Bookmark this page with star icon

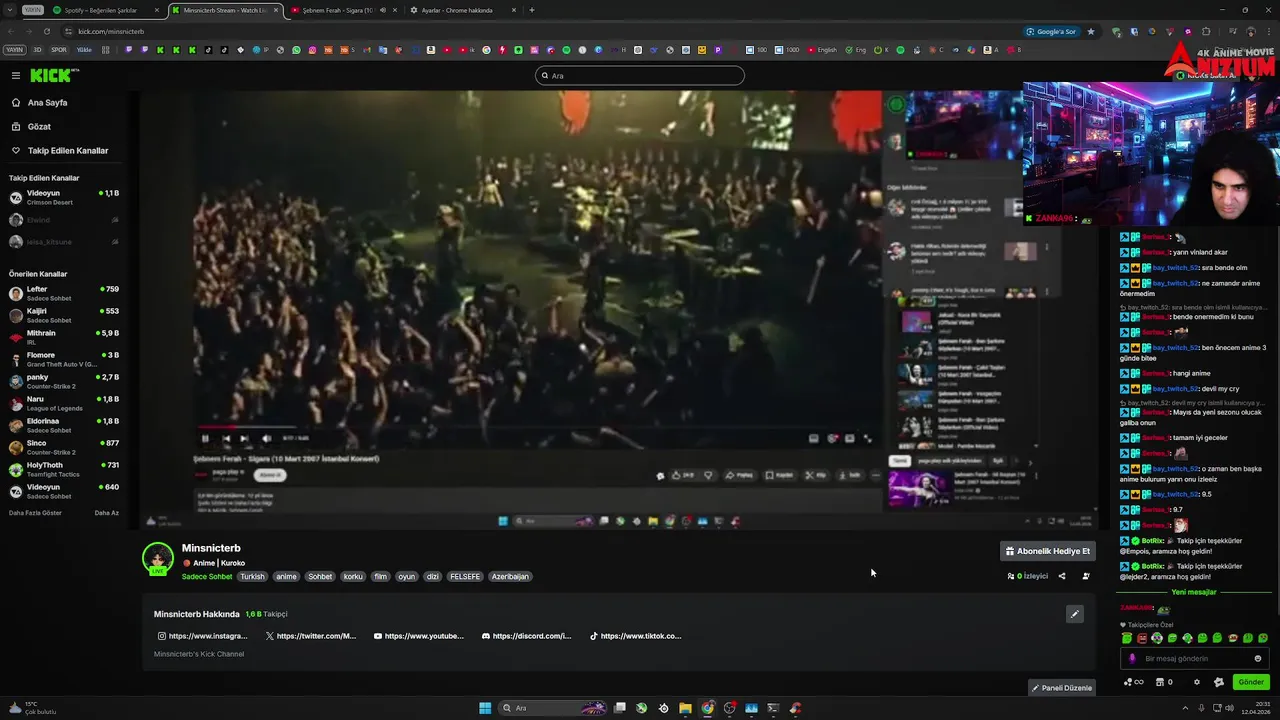1091,31
